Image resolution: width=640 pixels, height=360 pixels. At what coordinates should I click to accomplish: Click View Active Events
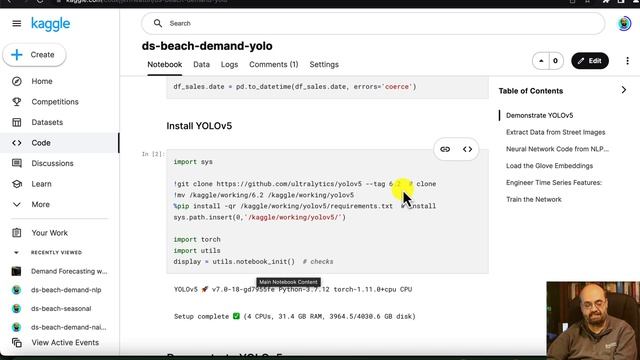pos(65,342)
